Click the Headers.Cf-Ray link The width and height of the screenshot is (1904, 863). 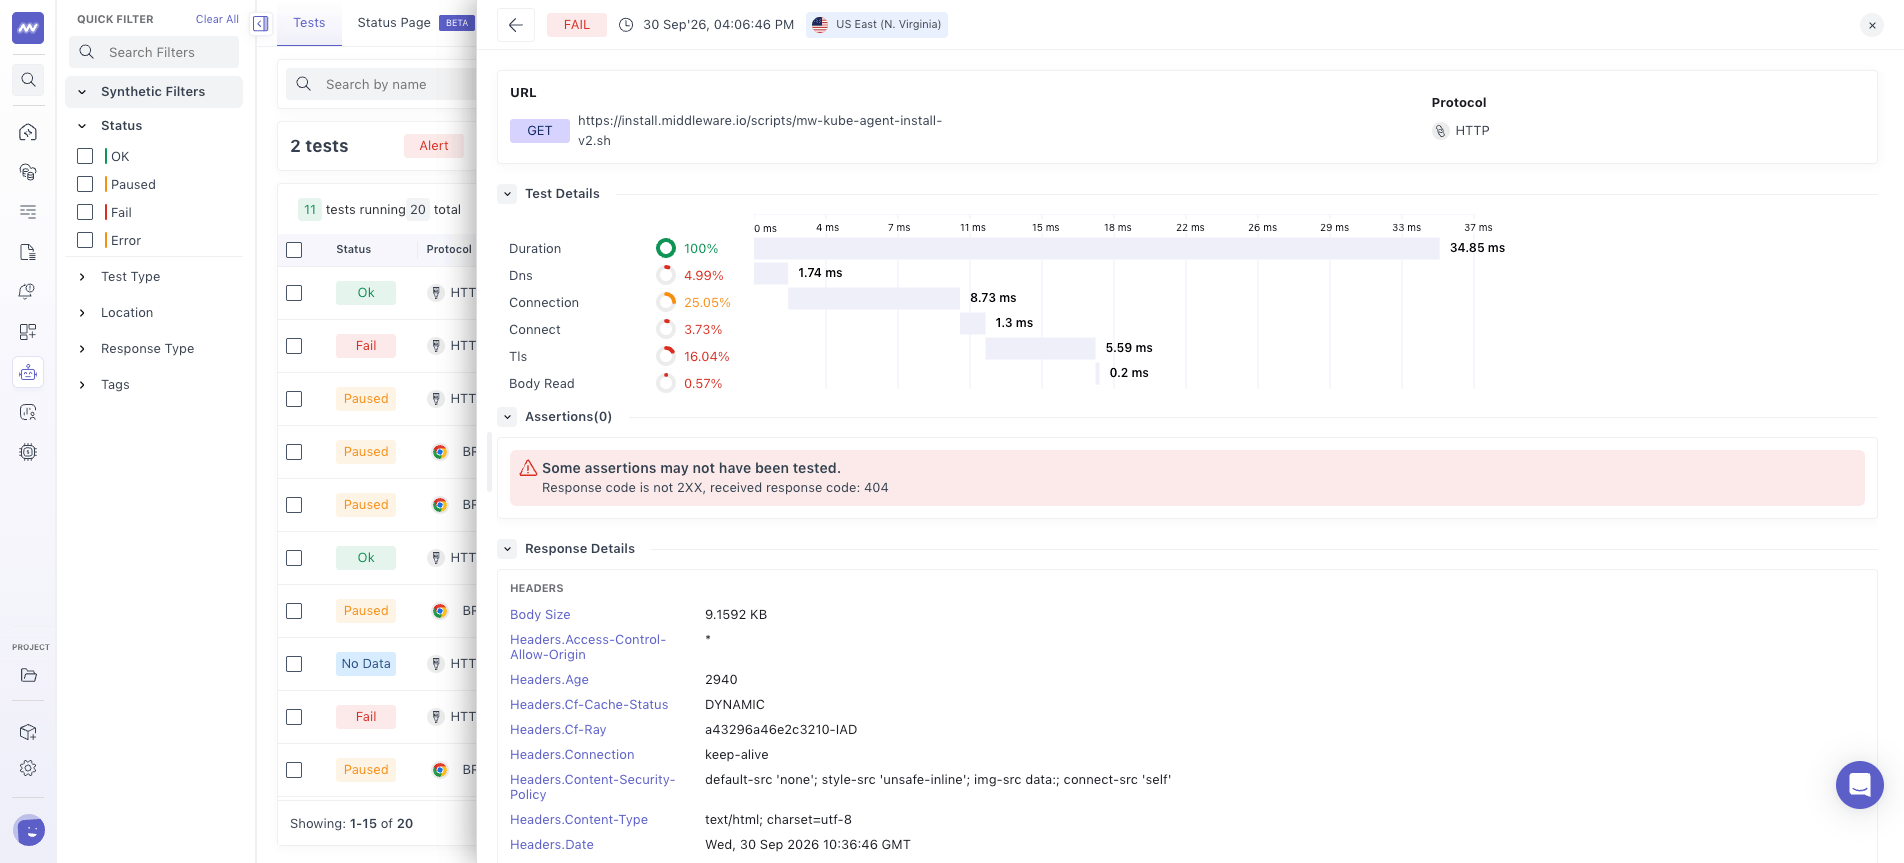[558, 730]
